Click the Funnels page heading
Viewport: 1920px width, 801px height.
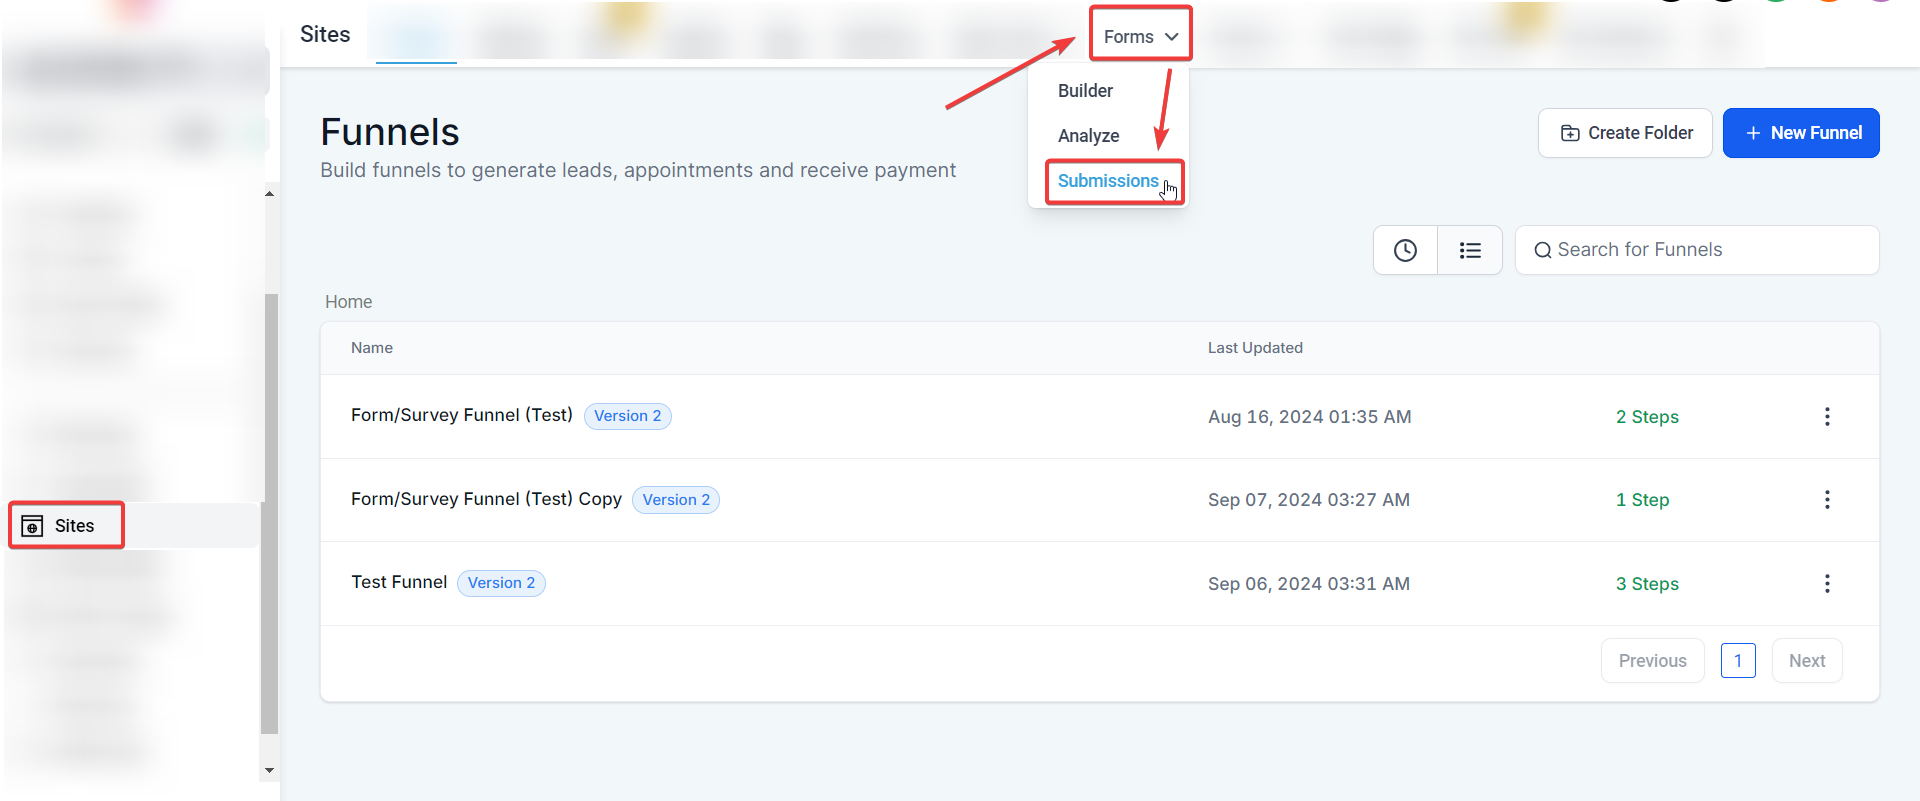coord(390,132)
